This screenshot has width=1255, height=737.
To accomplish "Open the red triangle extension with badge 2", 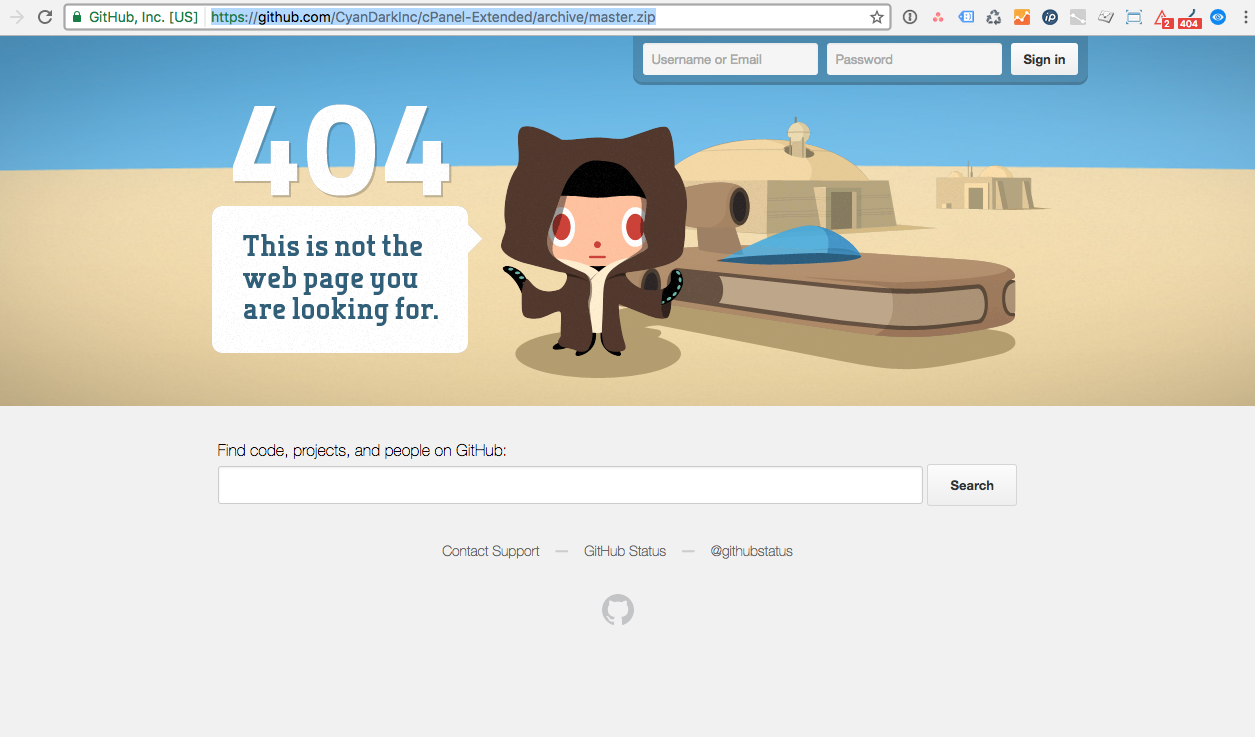I will (x=1163, y=18).
